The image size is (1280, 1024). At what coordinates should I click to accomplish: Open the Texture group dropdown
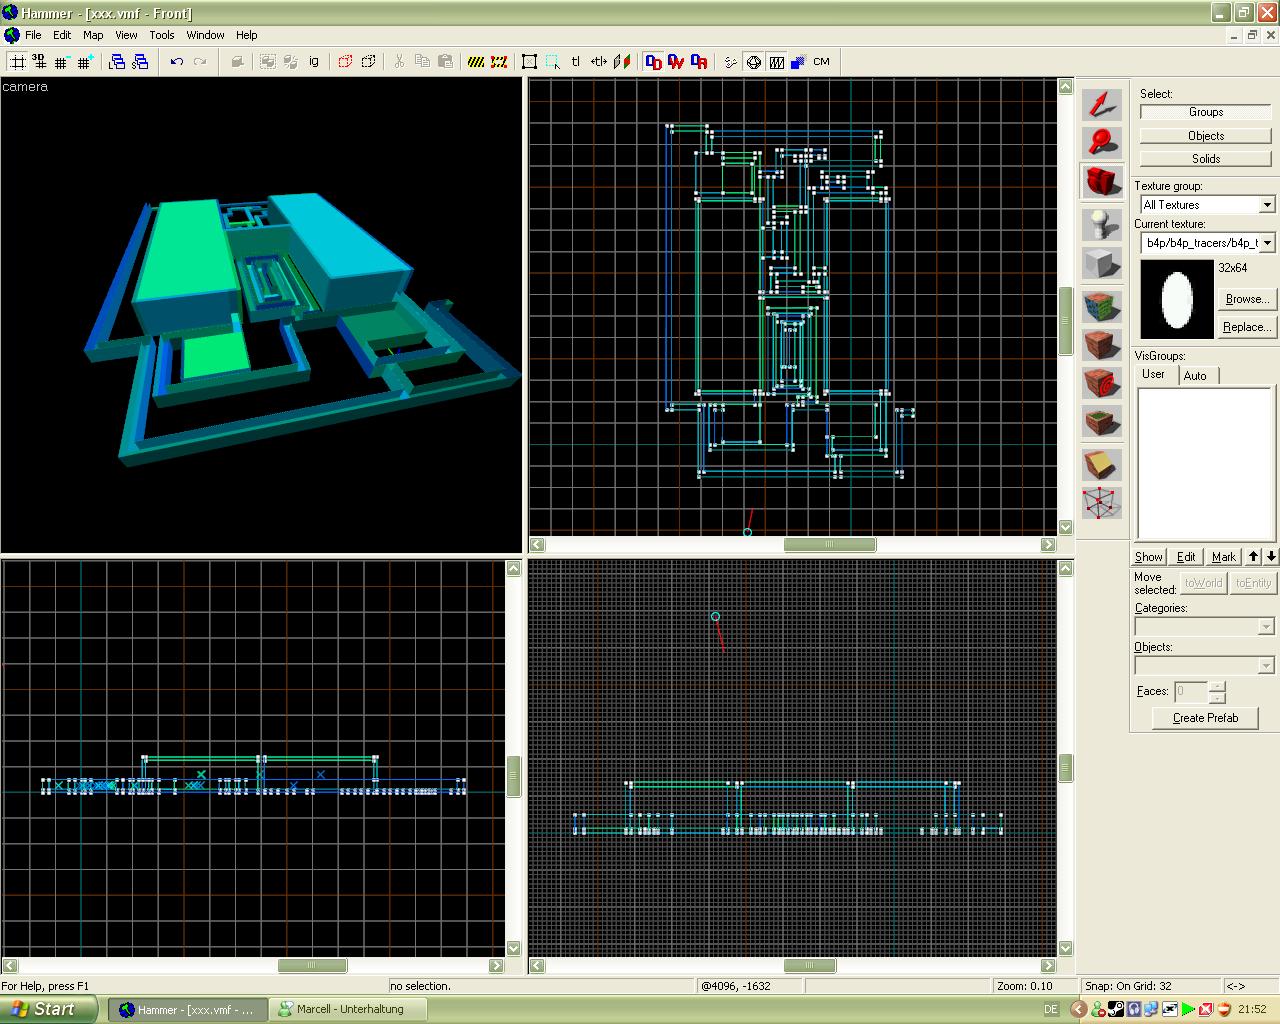point(1267,205)
